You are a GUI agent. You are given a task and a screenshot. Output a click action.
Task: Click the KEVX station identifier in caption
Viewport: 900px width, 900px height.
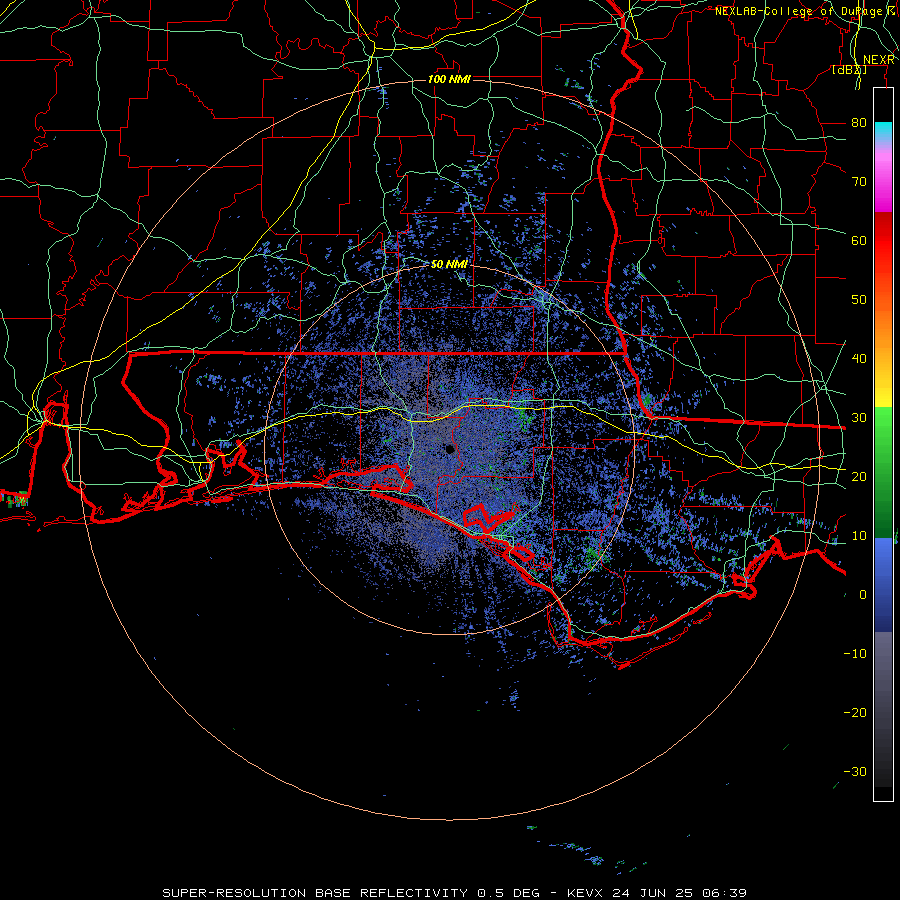pyautogui.click(x=585, y=893)
